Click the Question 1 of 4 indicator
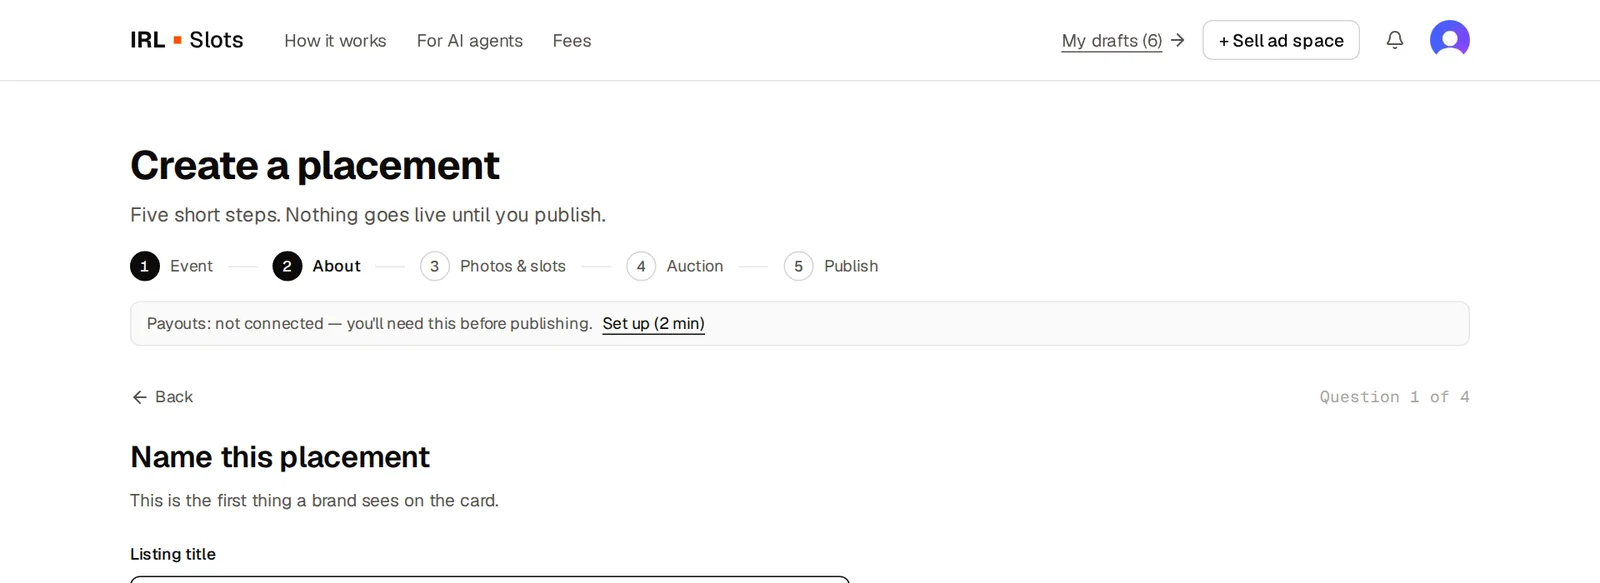This screenshot has height=583, width=1600. point(1394,397)
